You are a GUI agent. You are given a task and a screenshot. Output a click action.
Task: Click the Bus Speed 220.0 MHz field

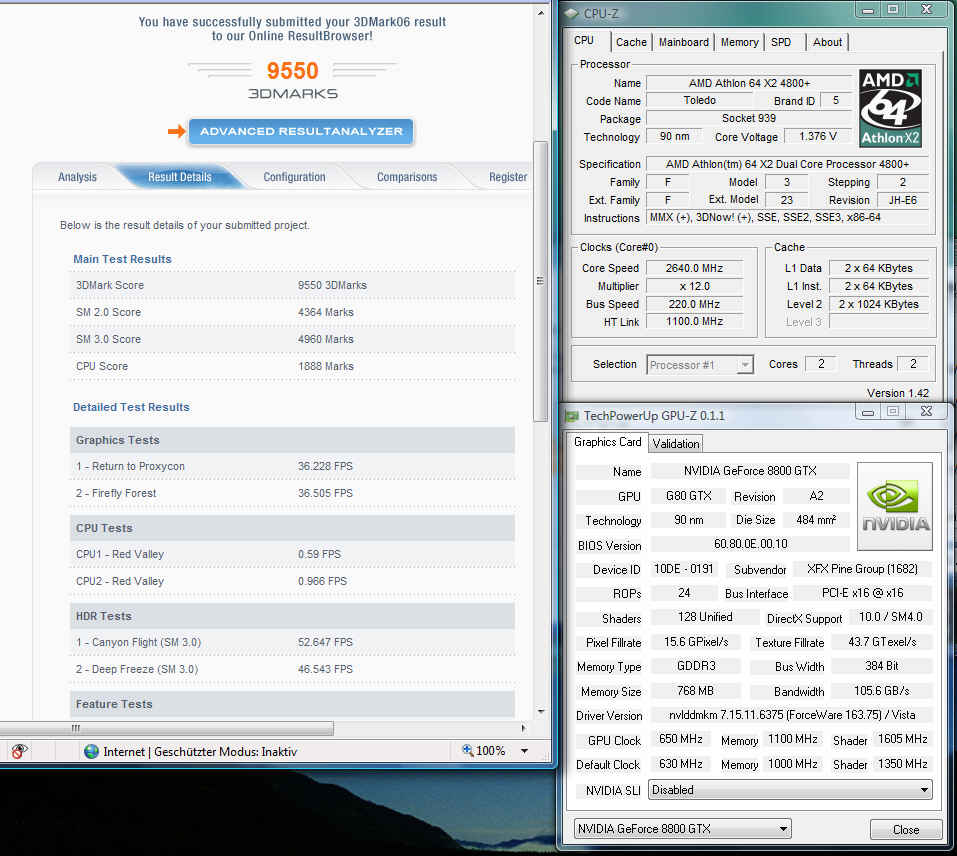pos(694,304)
